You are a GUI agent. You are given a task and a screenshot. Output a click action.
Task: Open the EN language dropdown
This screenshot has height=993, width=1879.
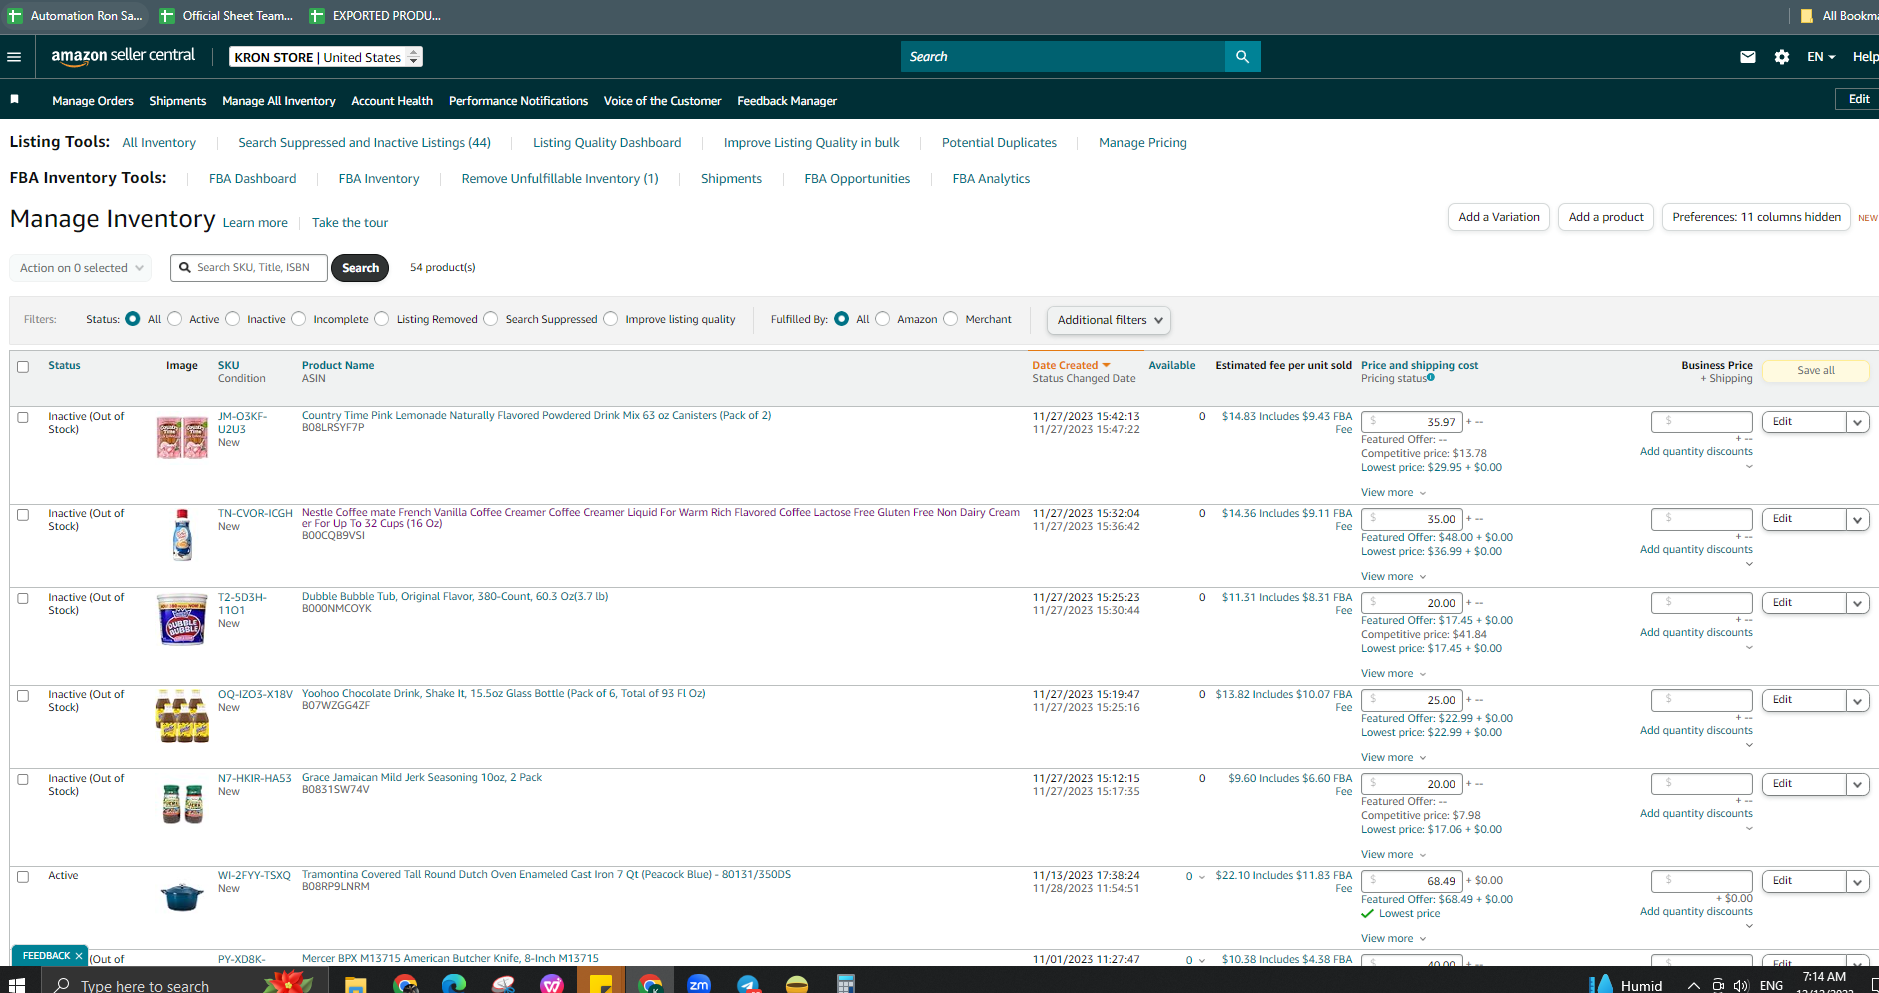[x=1821, y=57]
